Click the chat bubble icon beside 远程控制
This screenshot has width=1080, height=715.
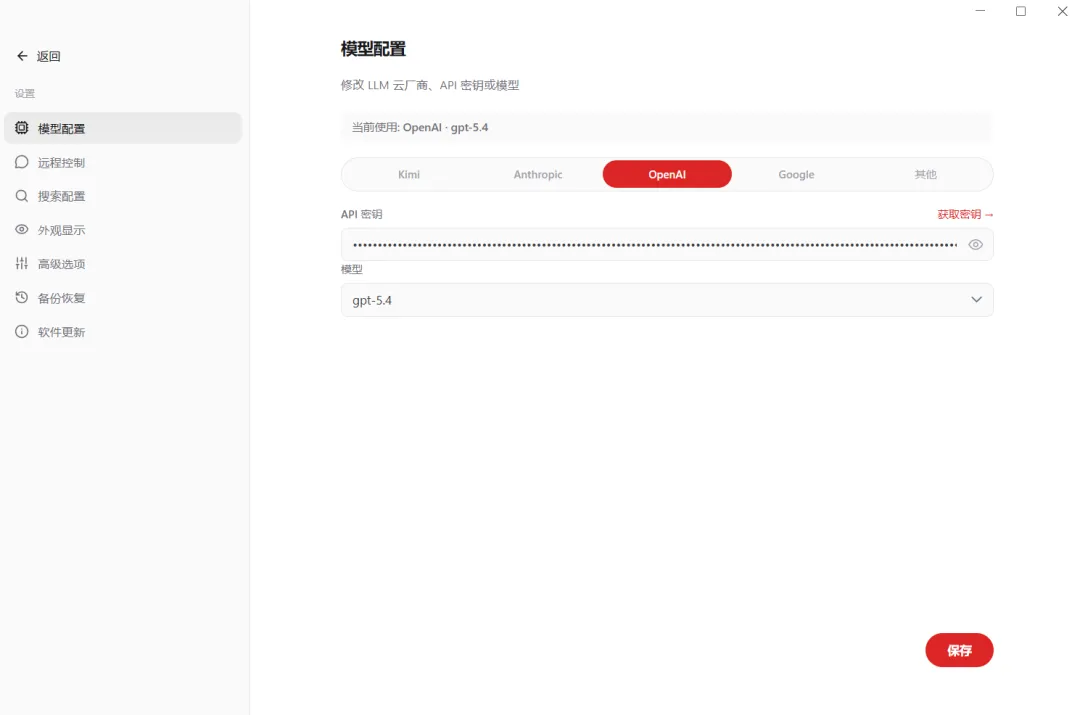[x=22, y=162]
